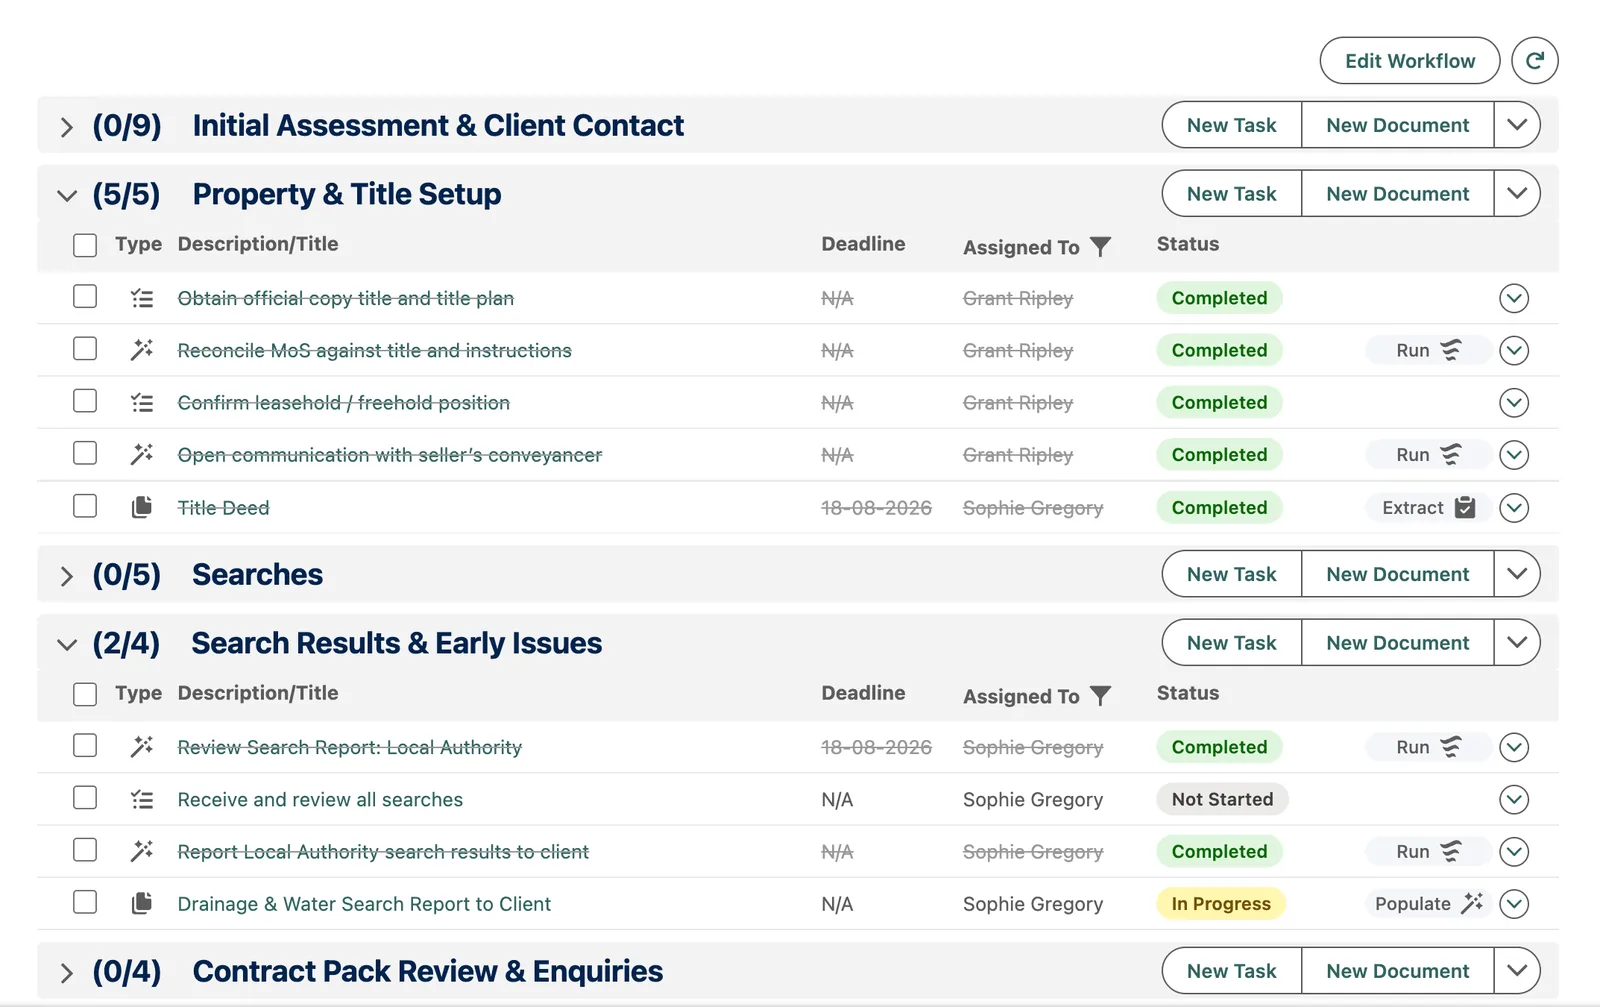Open dropdown beside New Document in Searches
The image size is (1600, 1007).
pyautogui.click(x=1517, y=574)
